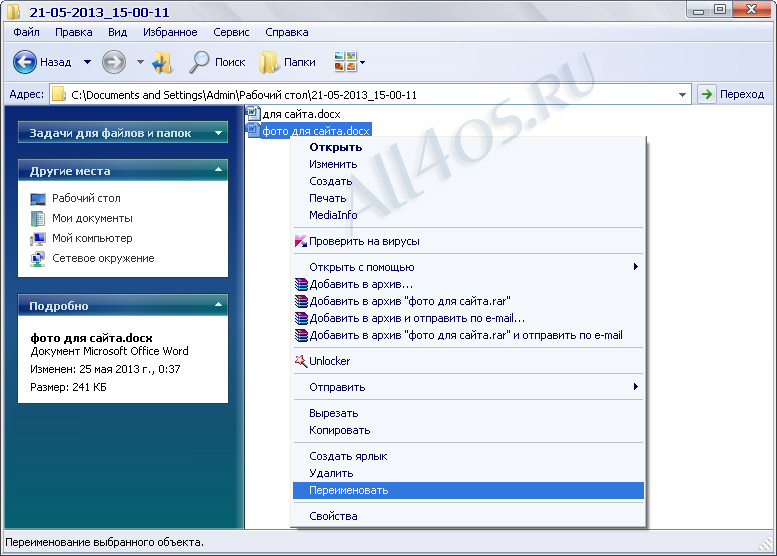
Task: Choose Свойства in context menu
Action: point(468,516)
